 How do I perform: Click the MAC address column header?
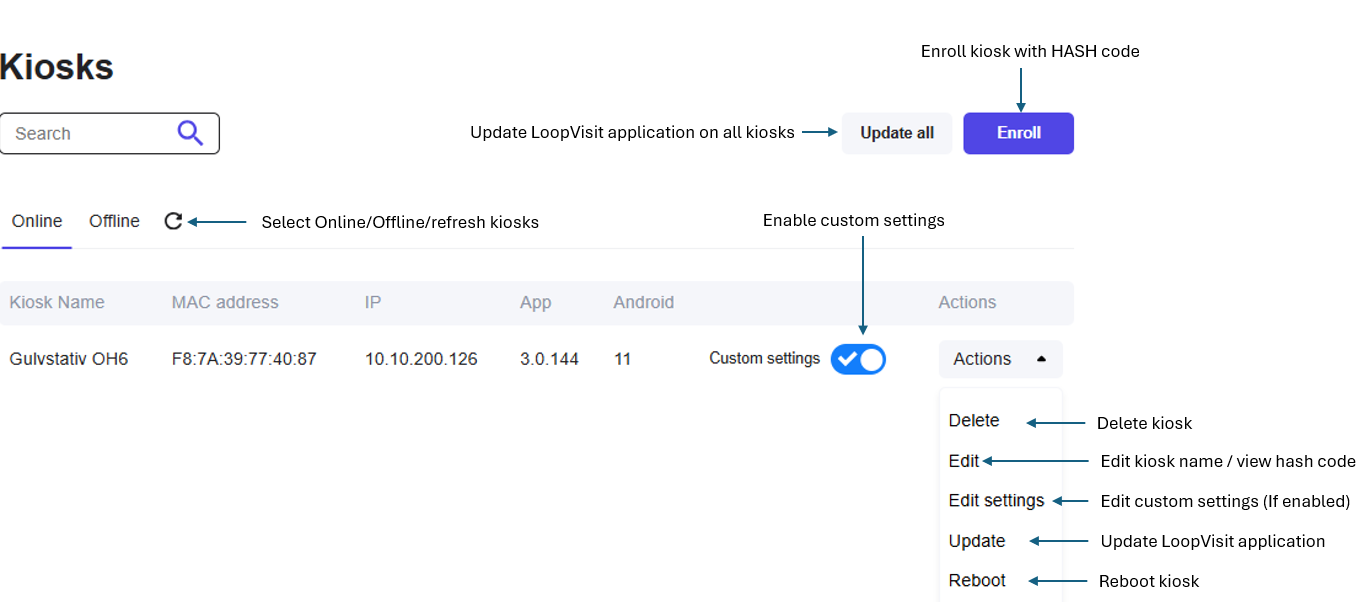[225, 302]
